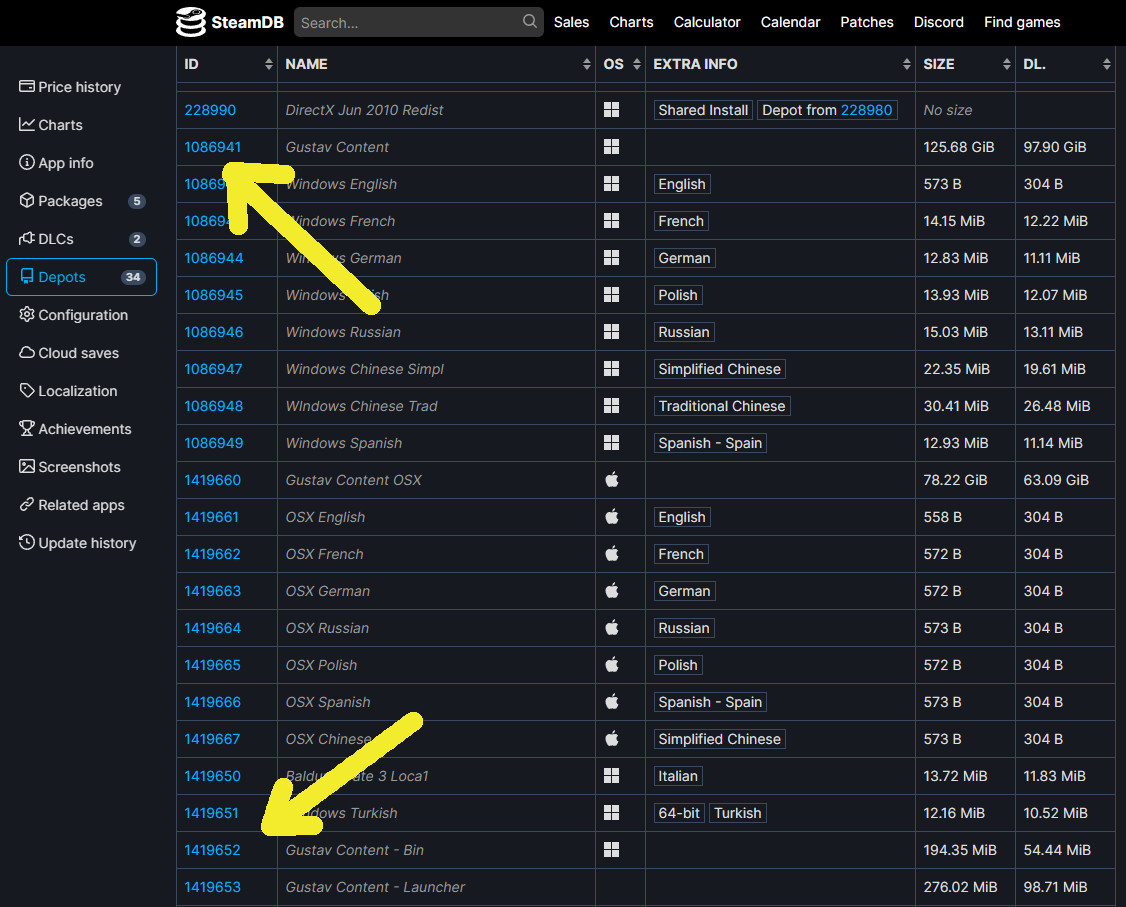
Task: Open Depot from 228980 link
Action: (x=866, y=110)
